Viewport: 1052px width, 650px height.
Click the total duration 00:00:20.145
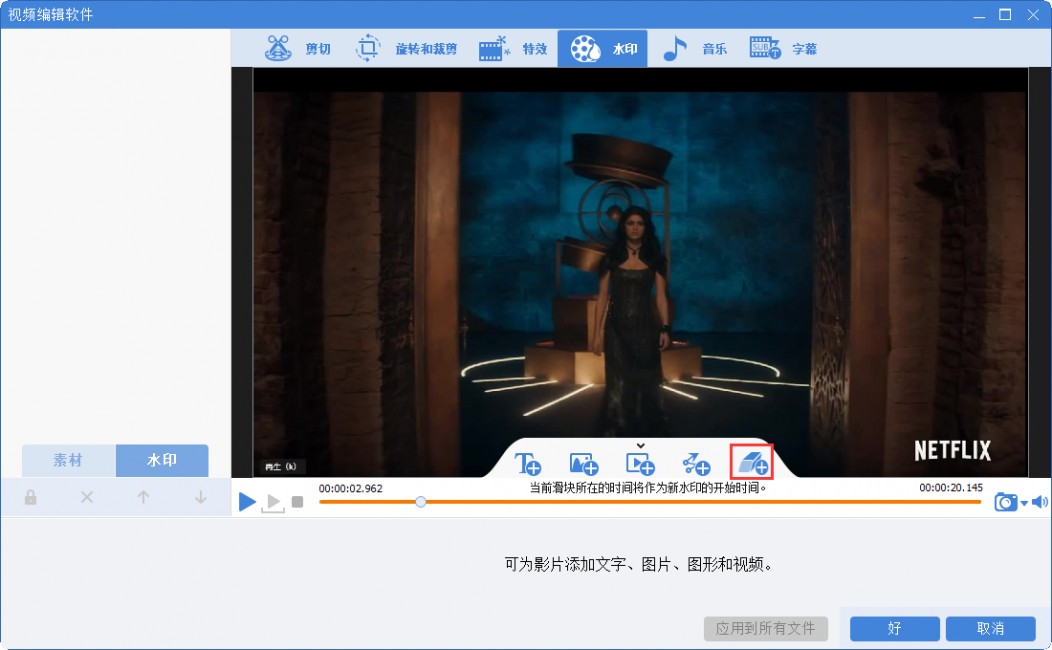pyautogui.click(x=951, y=488)
